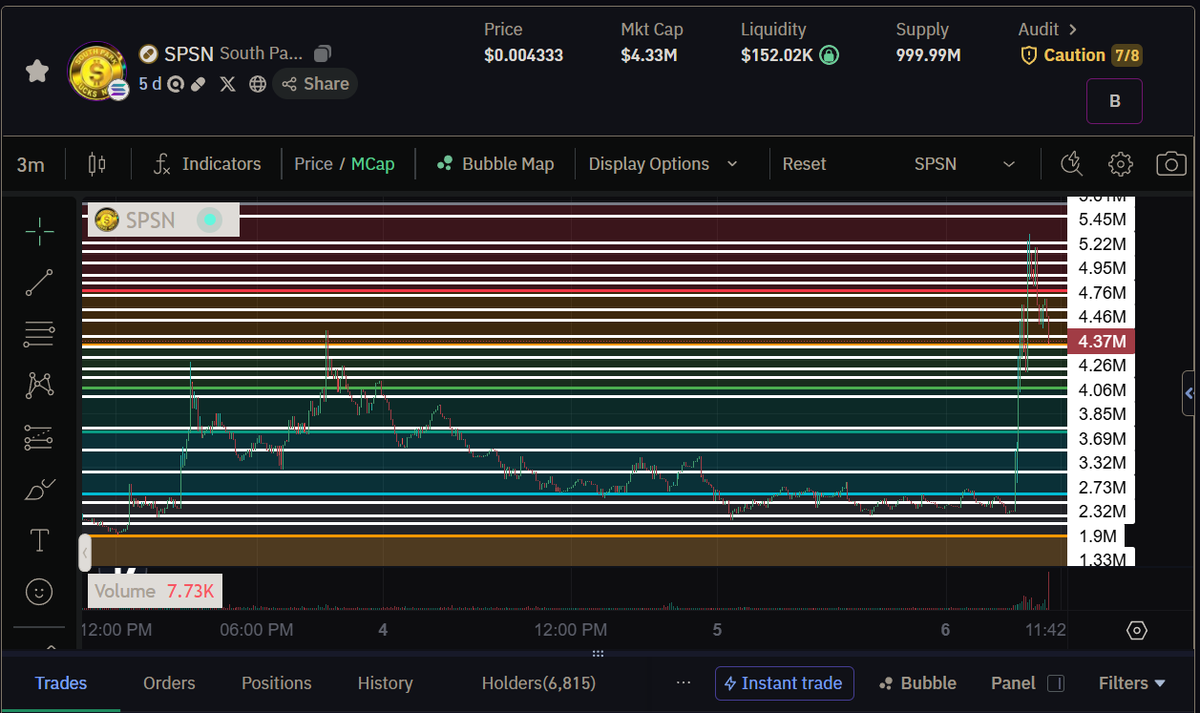Screen dimensions: 1200x713
Task: Click the Volume 7.73K indicator label
Action: (155, 591)
